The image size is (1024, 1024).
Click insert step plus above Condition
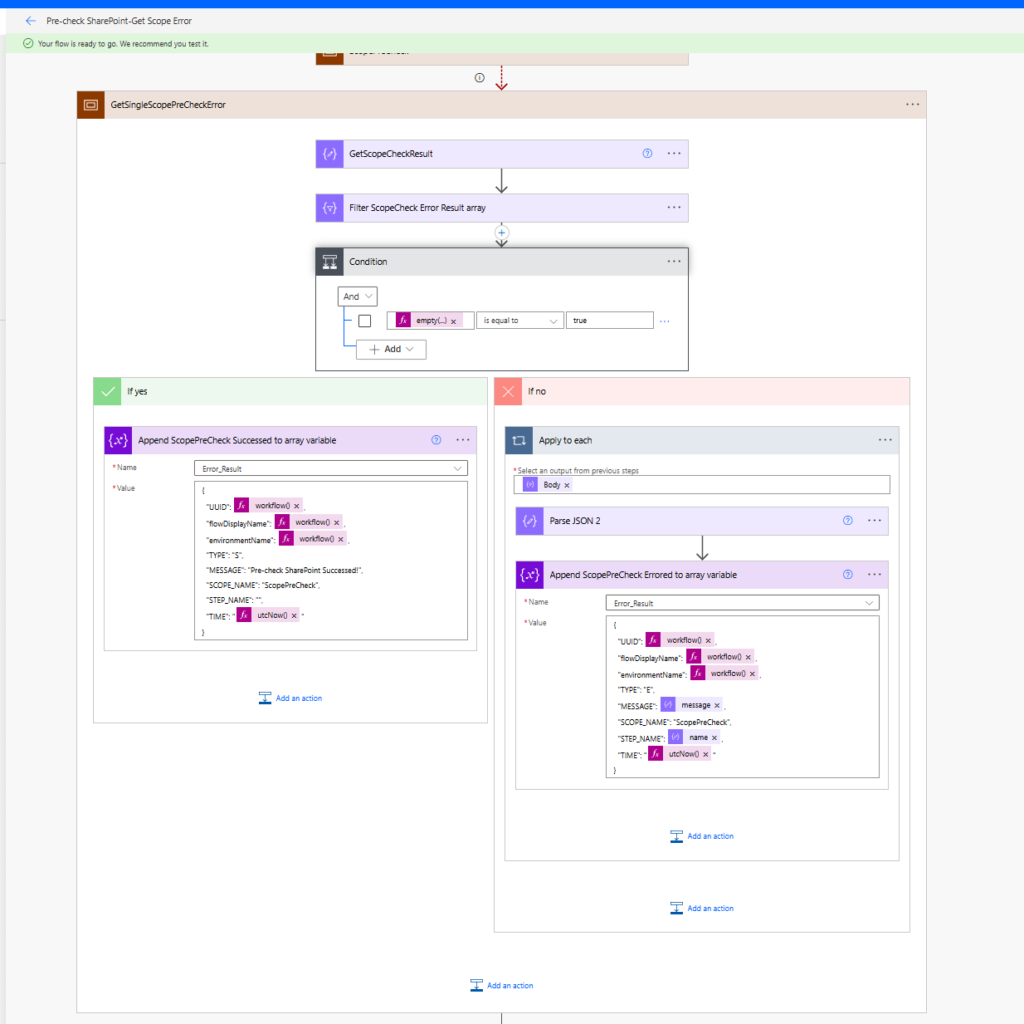(x=502, y=232)
